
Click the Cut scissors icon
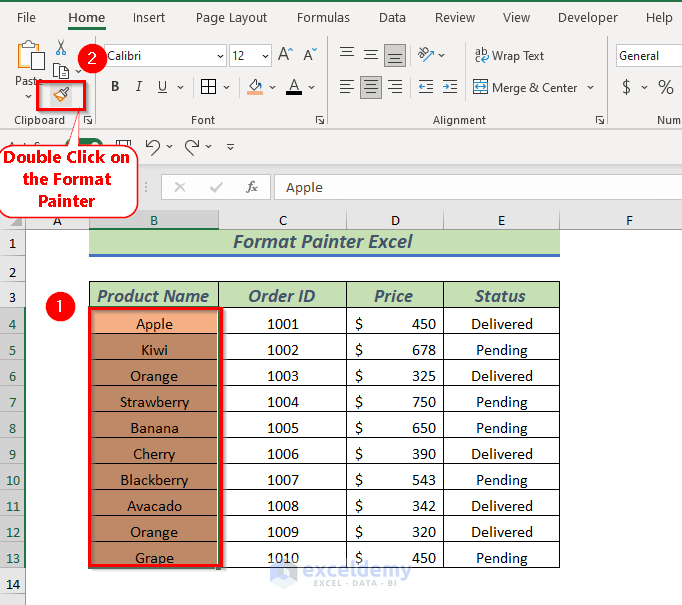point(61,47)
